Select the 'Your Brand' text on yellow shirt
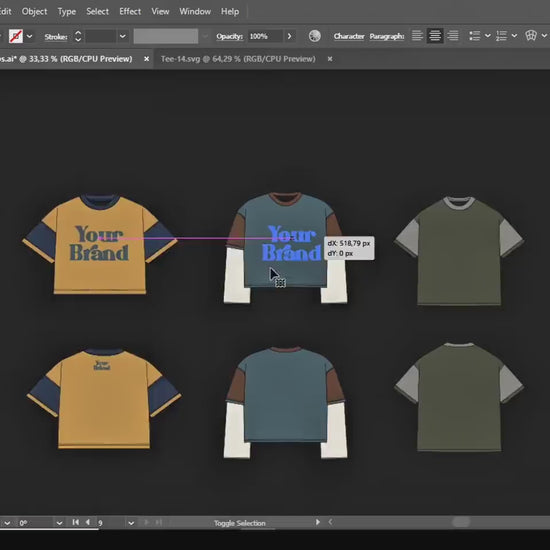Screen dimensions: 550x550 (99, 243)
